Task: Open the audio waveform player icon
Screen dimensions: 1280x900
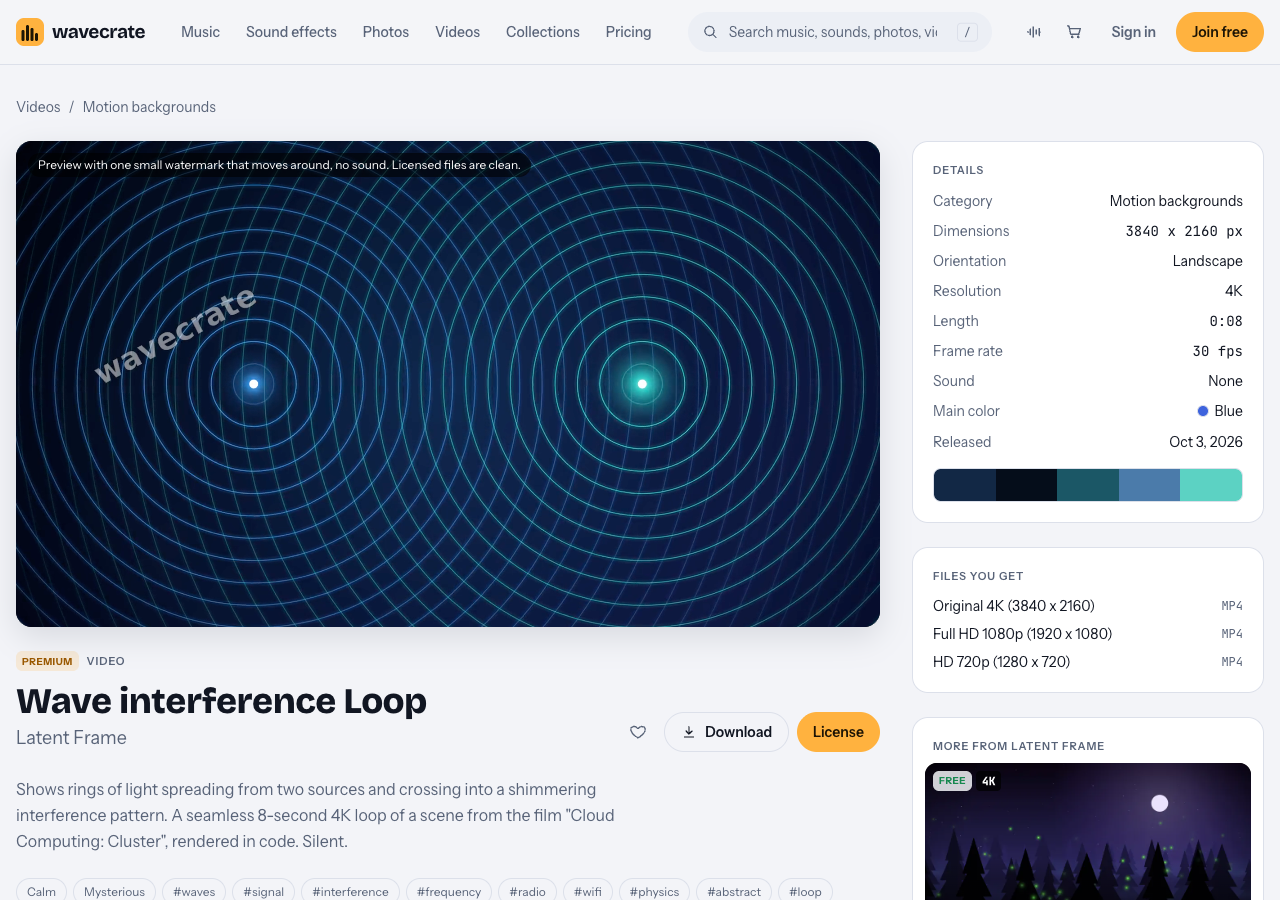Action: point(1034,32)
